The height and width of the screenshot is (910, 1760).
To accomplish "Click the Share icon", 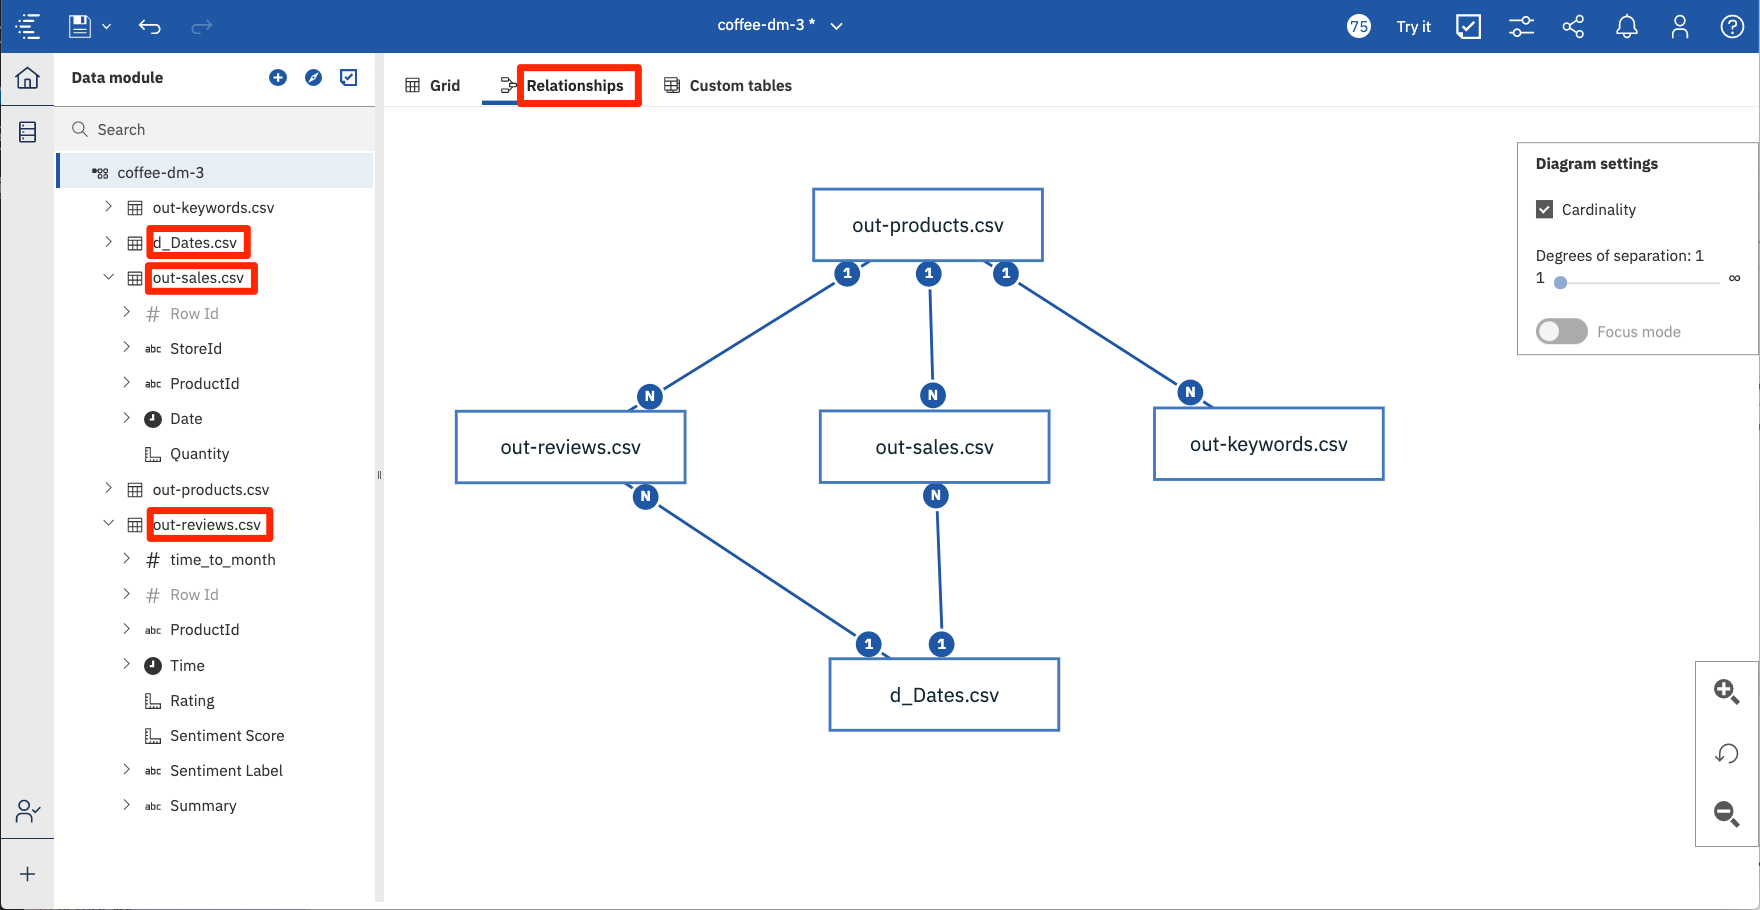I will [1574, 27].
